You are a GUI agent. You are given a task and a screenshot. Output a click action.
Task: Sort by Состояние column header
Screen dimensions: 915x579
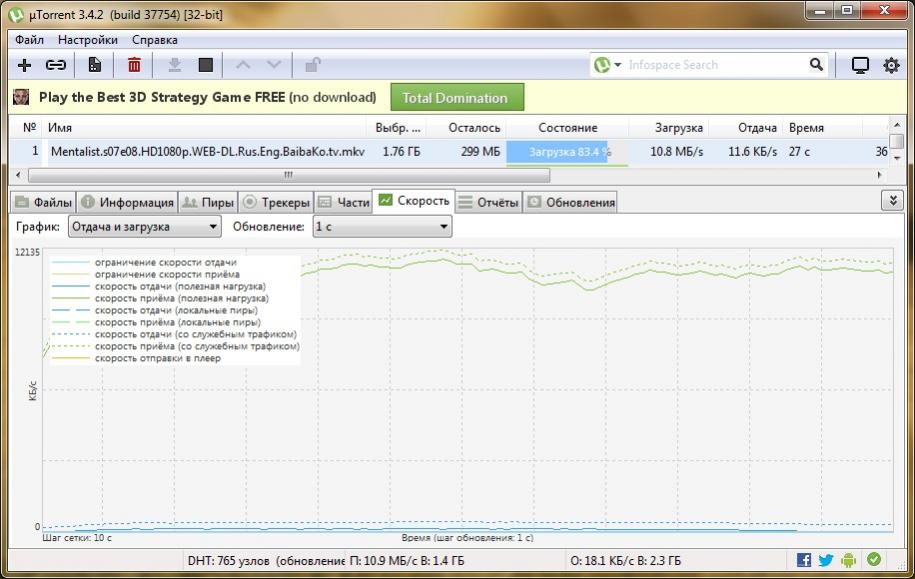(x=568, y=128)
